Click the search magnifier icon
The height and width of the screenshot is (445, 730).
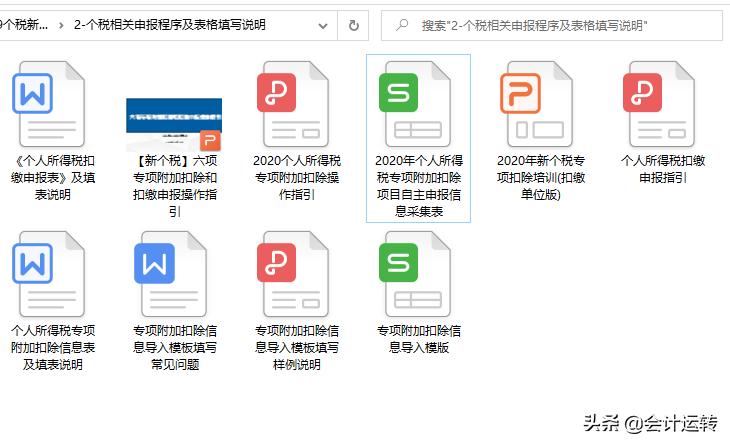[402, 25]
